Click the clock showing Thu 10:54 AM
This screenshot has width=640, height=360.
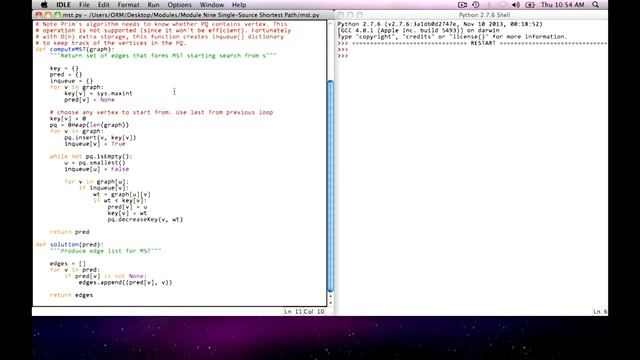[562, 5]
